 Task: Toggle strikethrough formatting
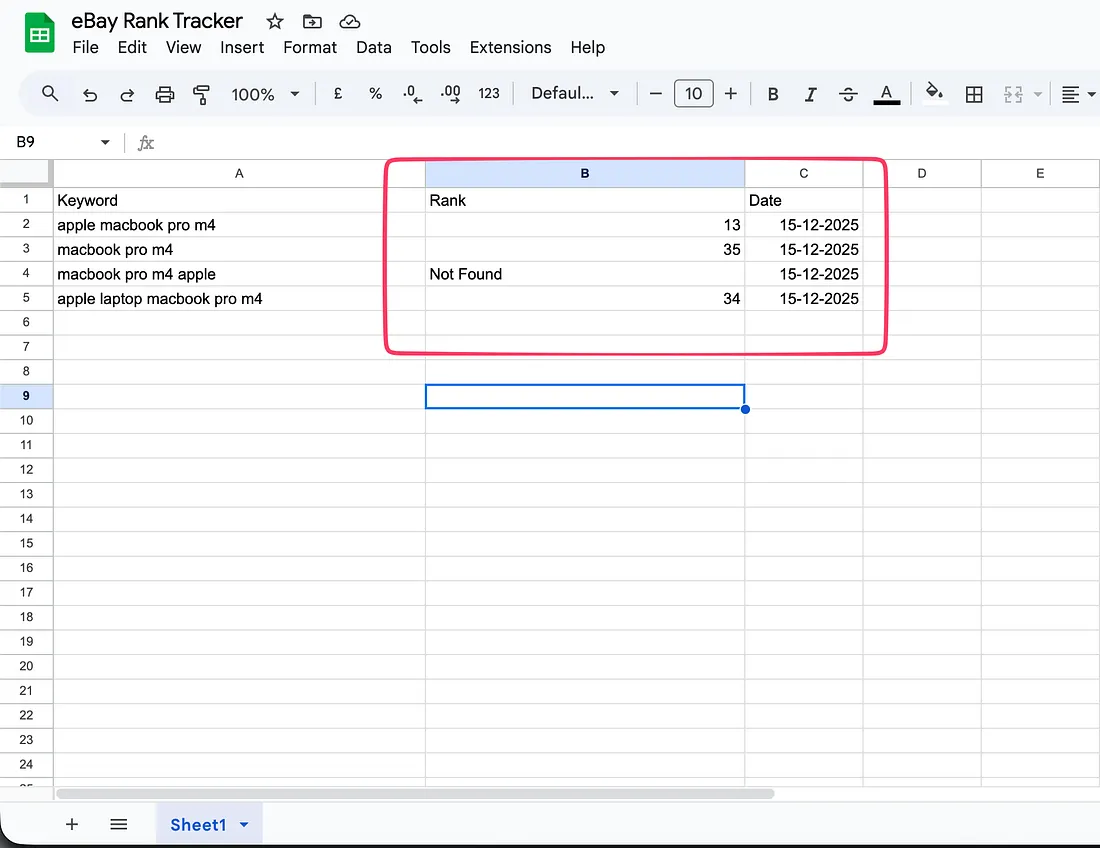coord(848,94)
